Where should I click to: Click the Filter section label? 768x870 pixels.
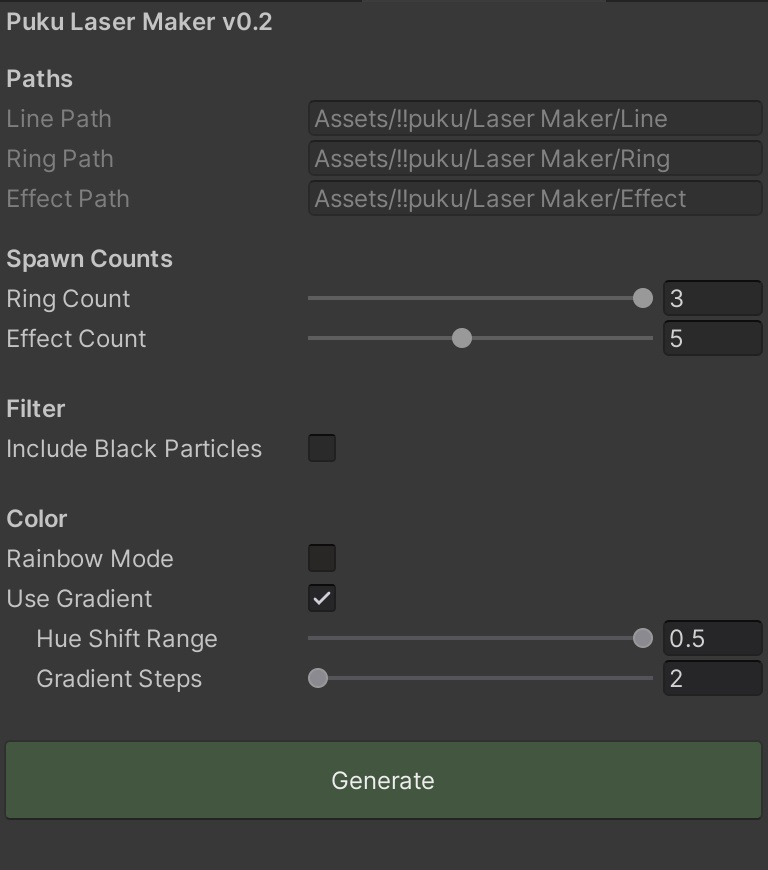click(35, 408)
